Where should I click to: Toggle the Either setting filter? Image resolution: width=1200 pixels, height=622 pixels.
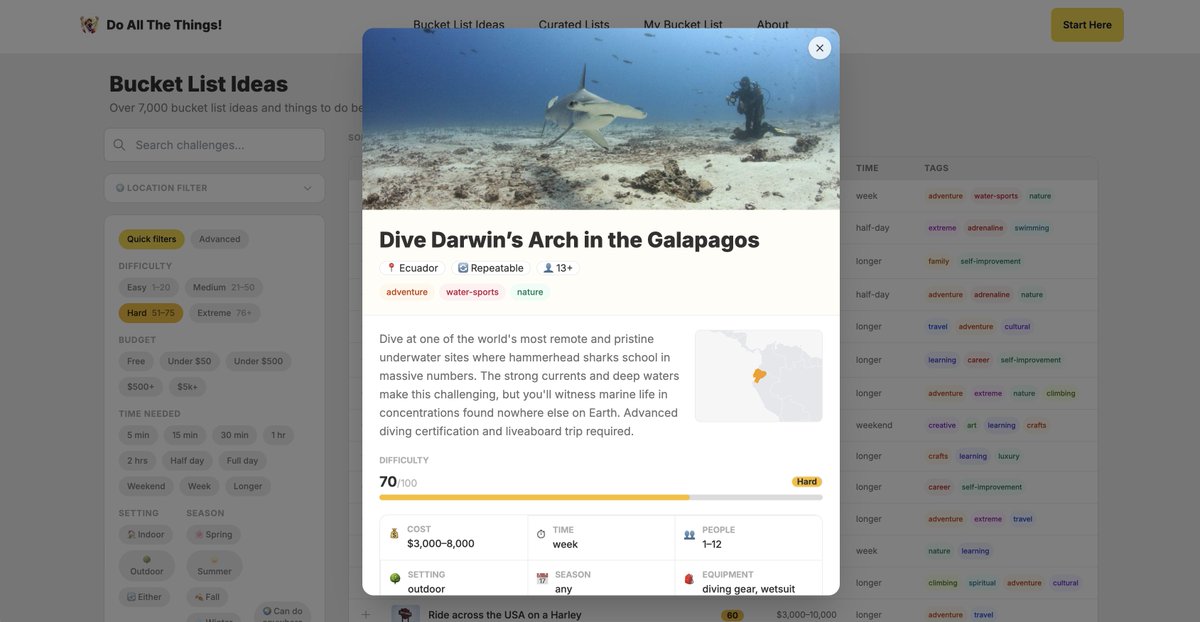point(145,597)
